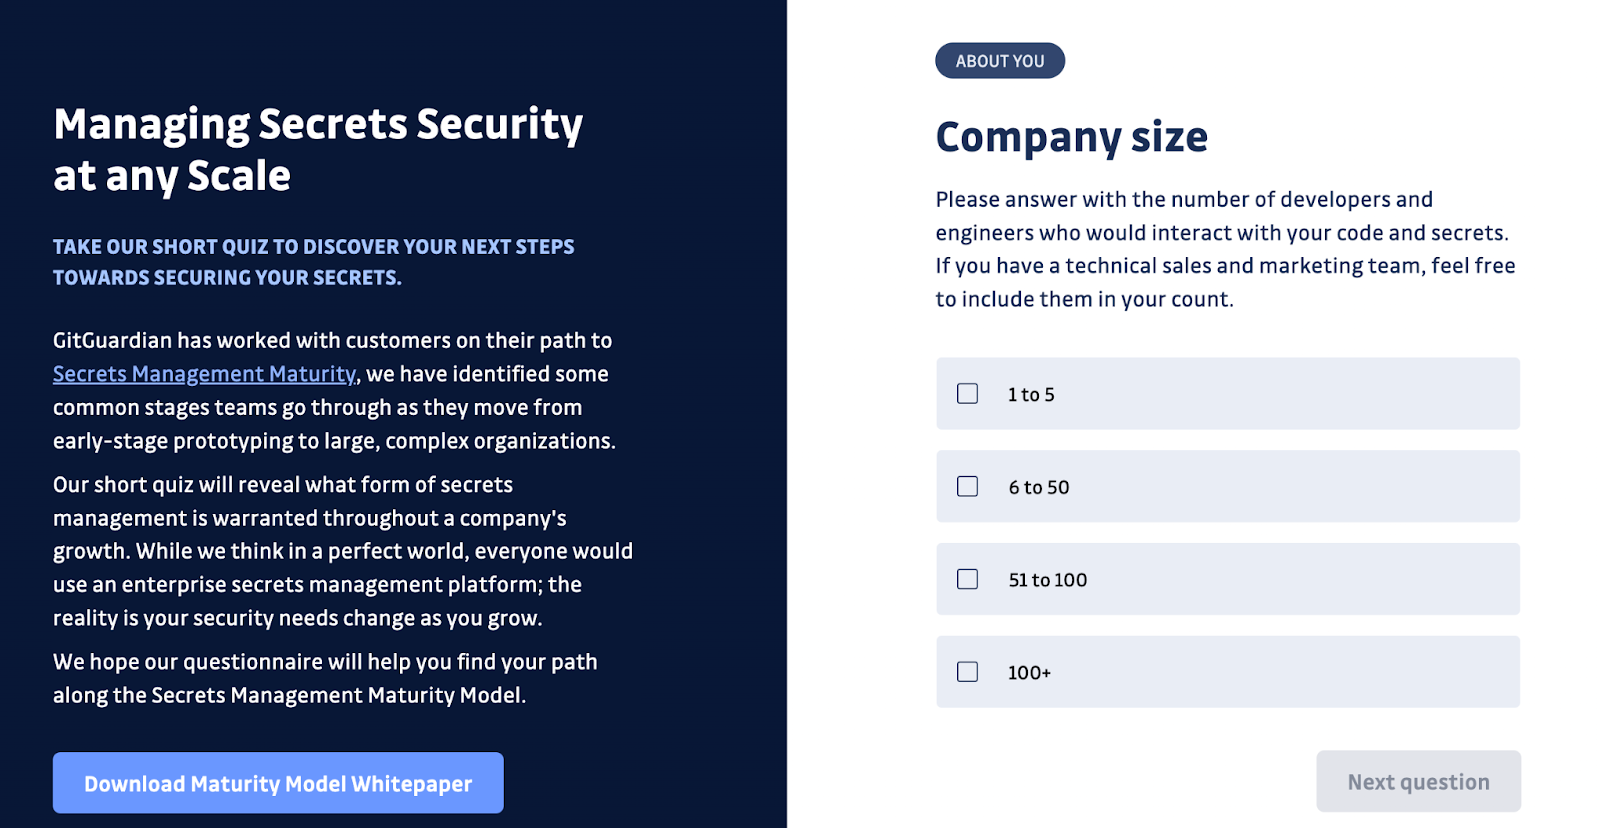The image size is (1600, 828).
Task: Open the Secrets Management Maturity link
Action: (x=203, y=373)
